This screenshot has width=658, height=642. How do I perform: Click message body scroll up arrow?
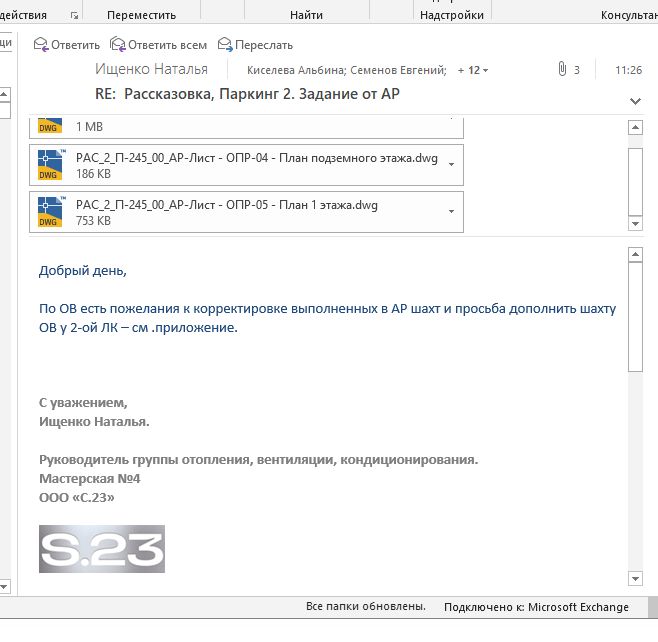(635, 254)
